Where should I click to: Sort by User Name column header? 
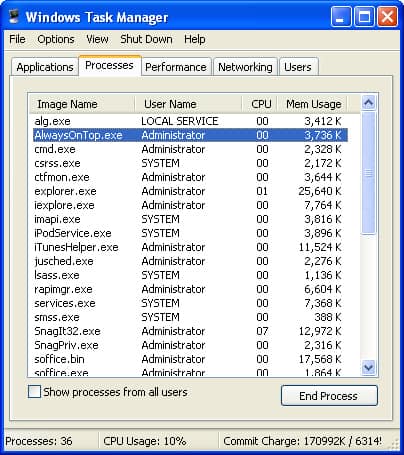(188, 104)
